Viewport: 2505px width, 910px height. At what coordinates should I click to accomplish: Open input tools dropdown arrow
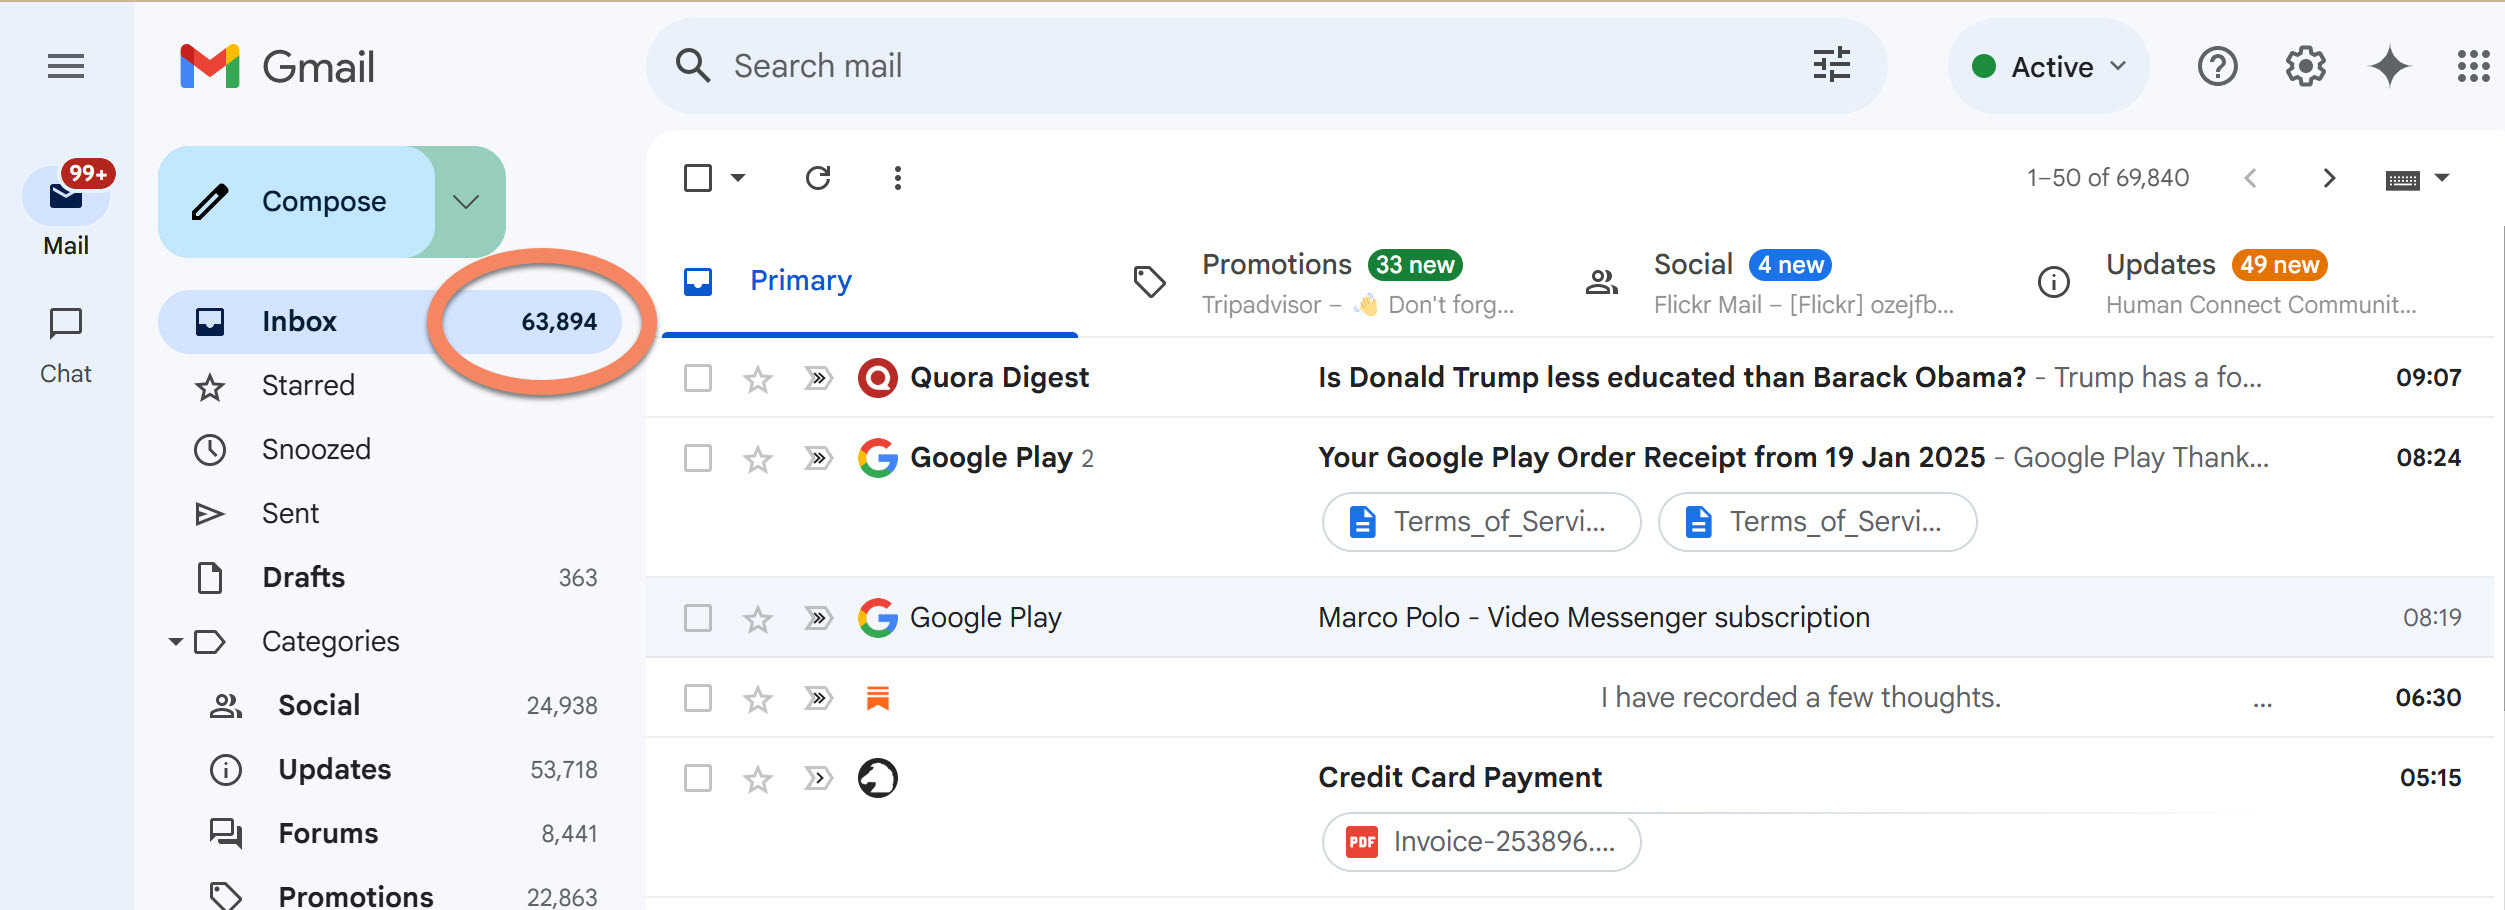pyautogui.click(x=2442, y=178)
